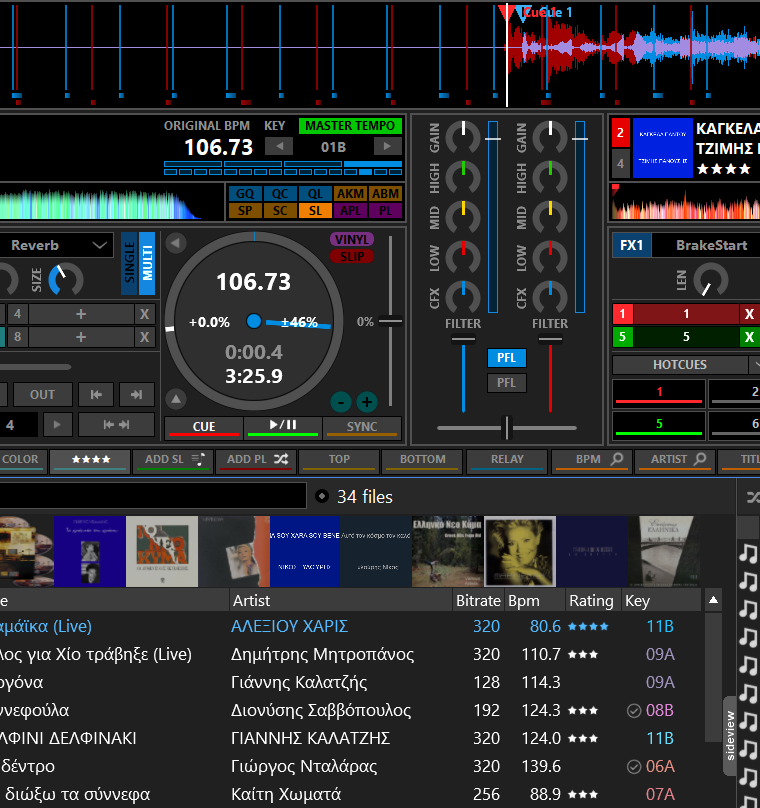Sort tracks by the Artist column header
The height and width of the screenshot is (808, 760).
point(251,601)
